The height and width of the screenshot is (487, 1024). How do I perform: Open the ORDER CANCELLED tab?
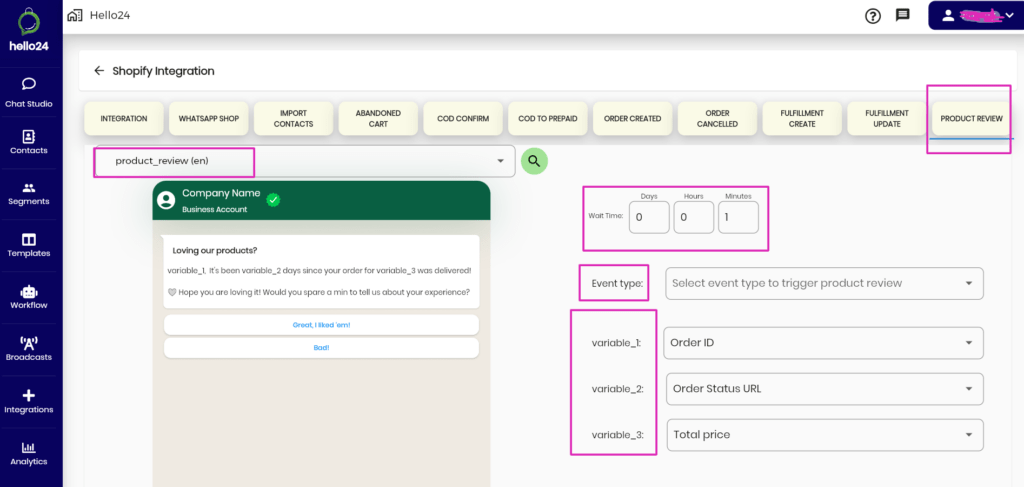coord(717,119)
